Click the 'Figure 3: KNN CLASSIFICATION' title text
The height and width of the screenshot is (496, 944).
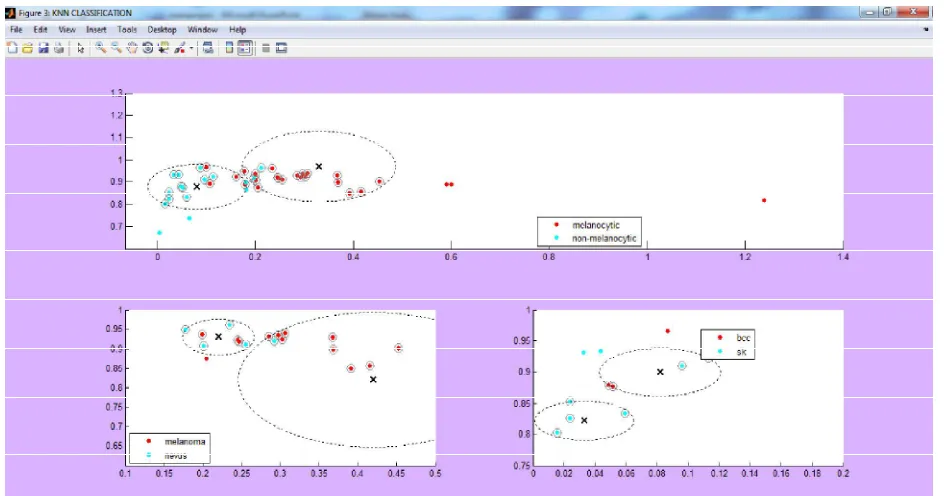pos(75,13)
